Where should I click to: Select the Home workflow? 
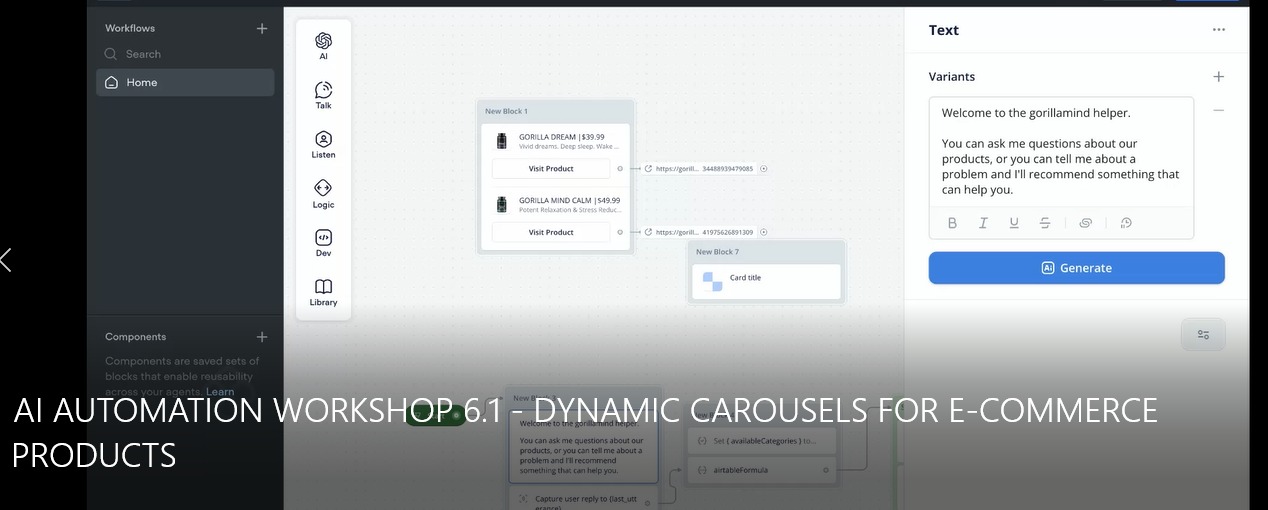click(185, 82)
